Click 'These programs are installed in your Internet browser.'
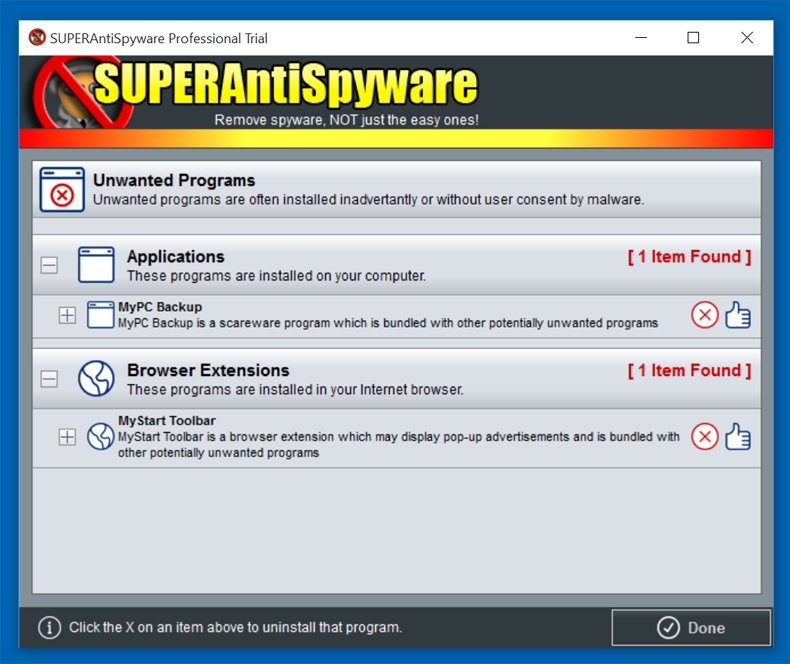The height and width of the screenshot is (664, 790). pos(295,390)
